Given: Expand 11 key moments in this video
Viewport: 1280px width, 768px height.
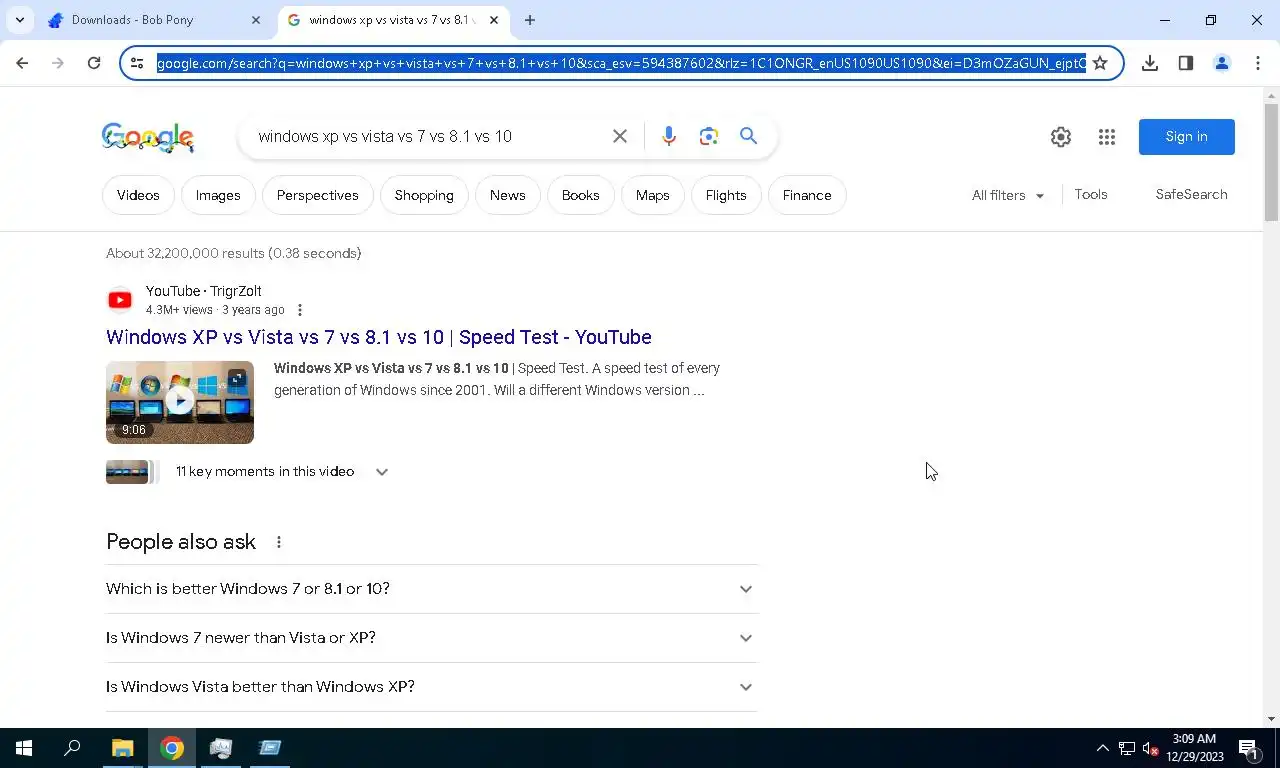Looking at the screenshot, I should 382,472.
